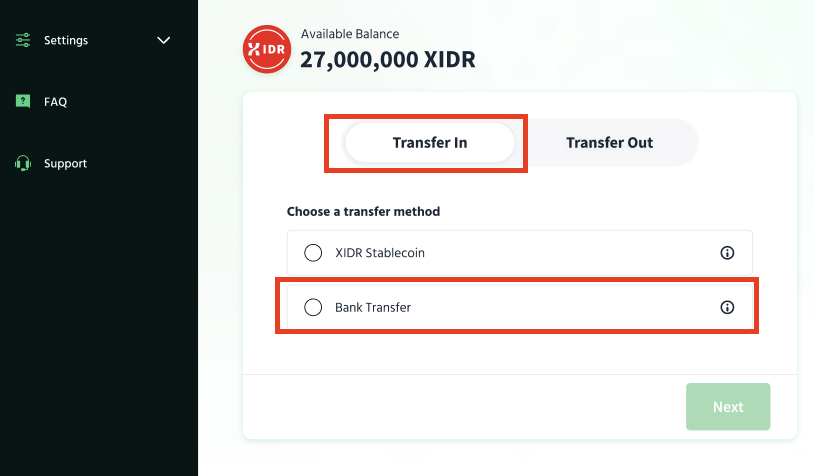This screenshot has height=476, width=814.
Task: Switch to the Transfer In tab
Action: pyautogui.click(x=430, y=143)
